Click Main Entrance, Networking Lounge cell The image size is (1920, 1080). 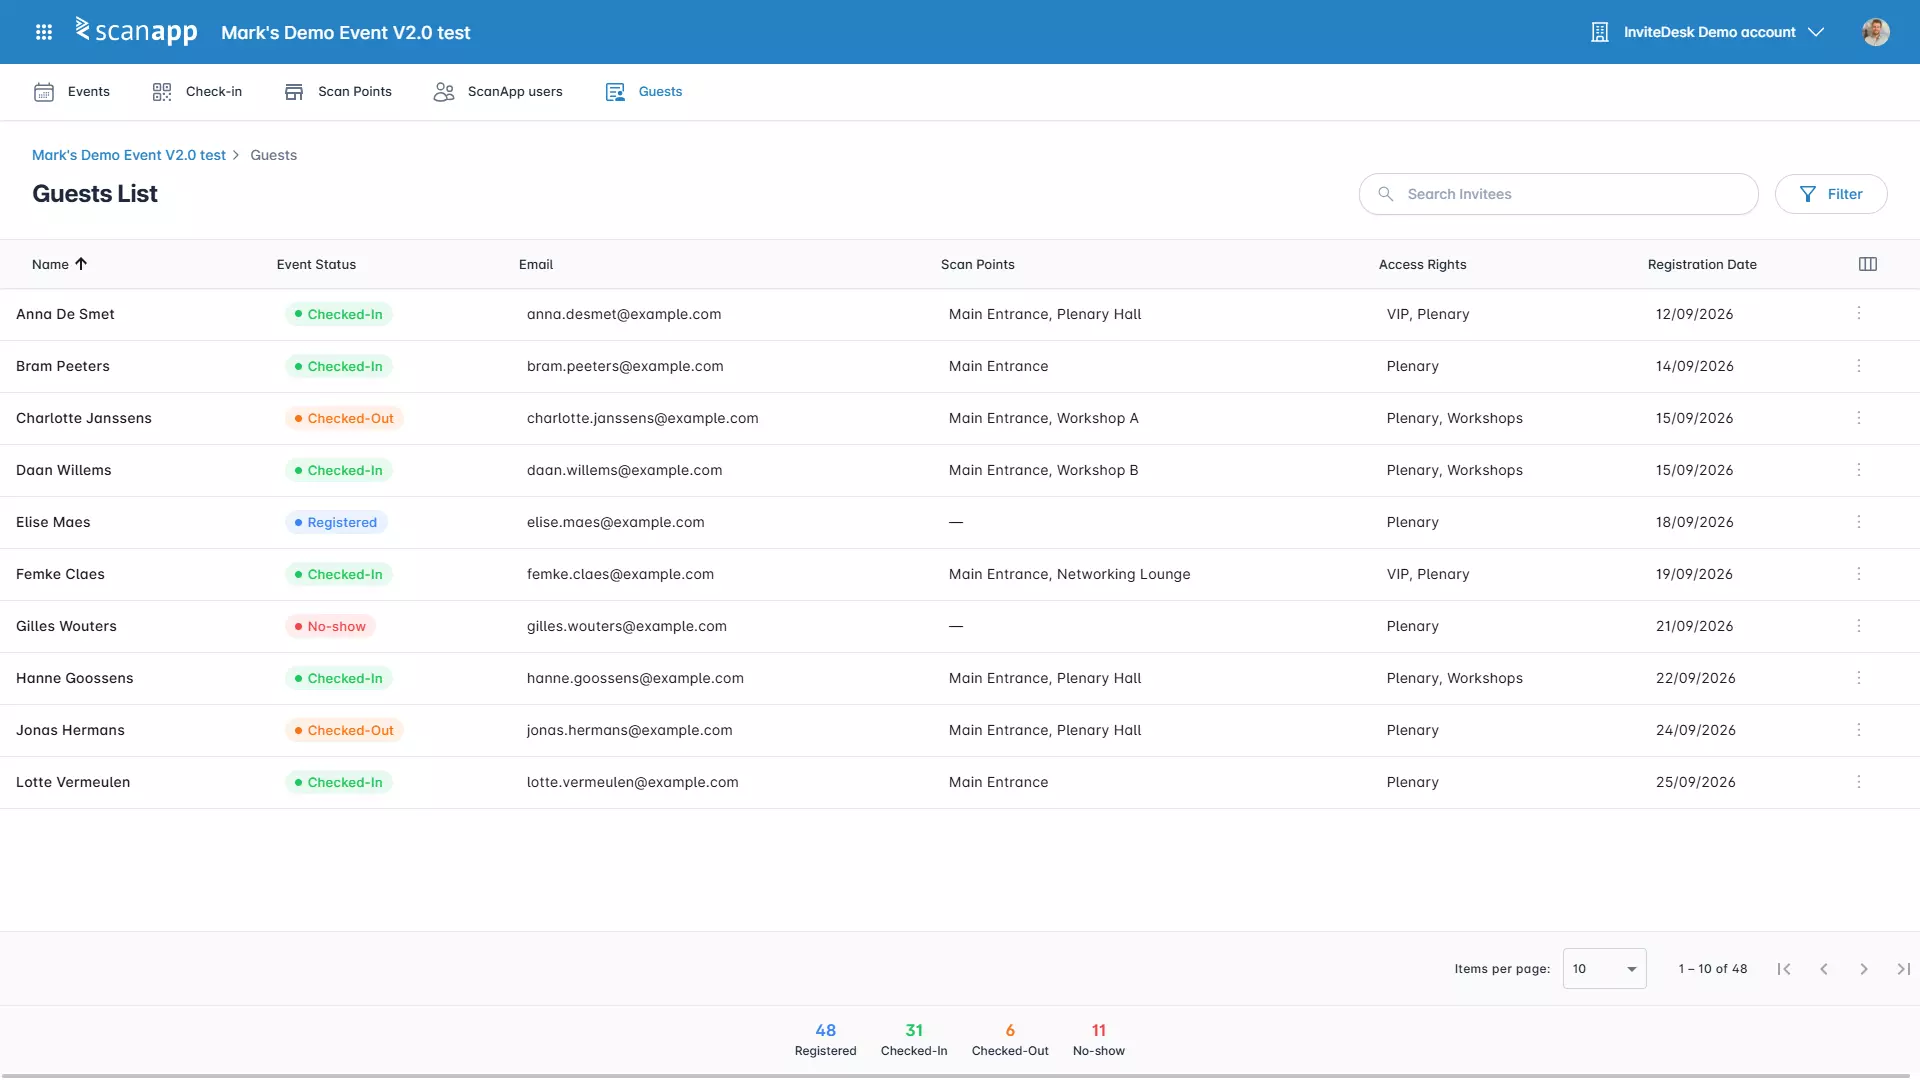(1069, 574)
